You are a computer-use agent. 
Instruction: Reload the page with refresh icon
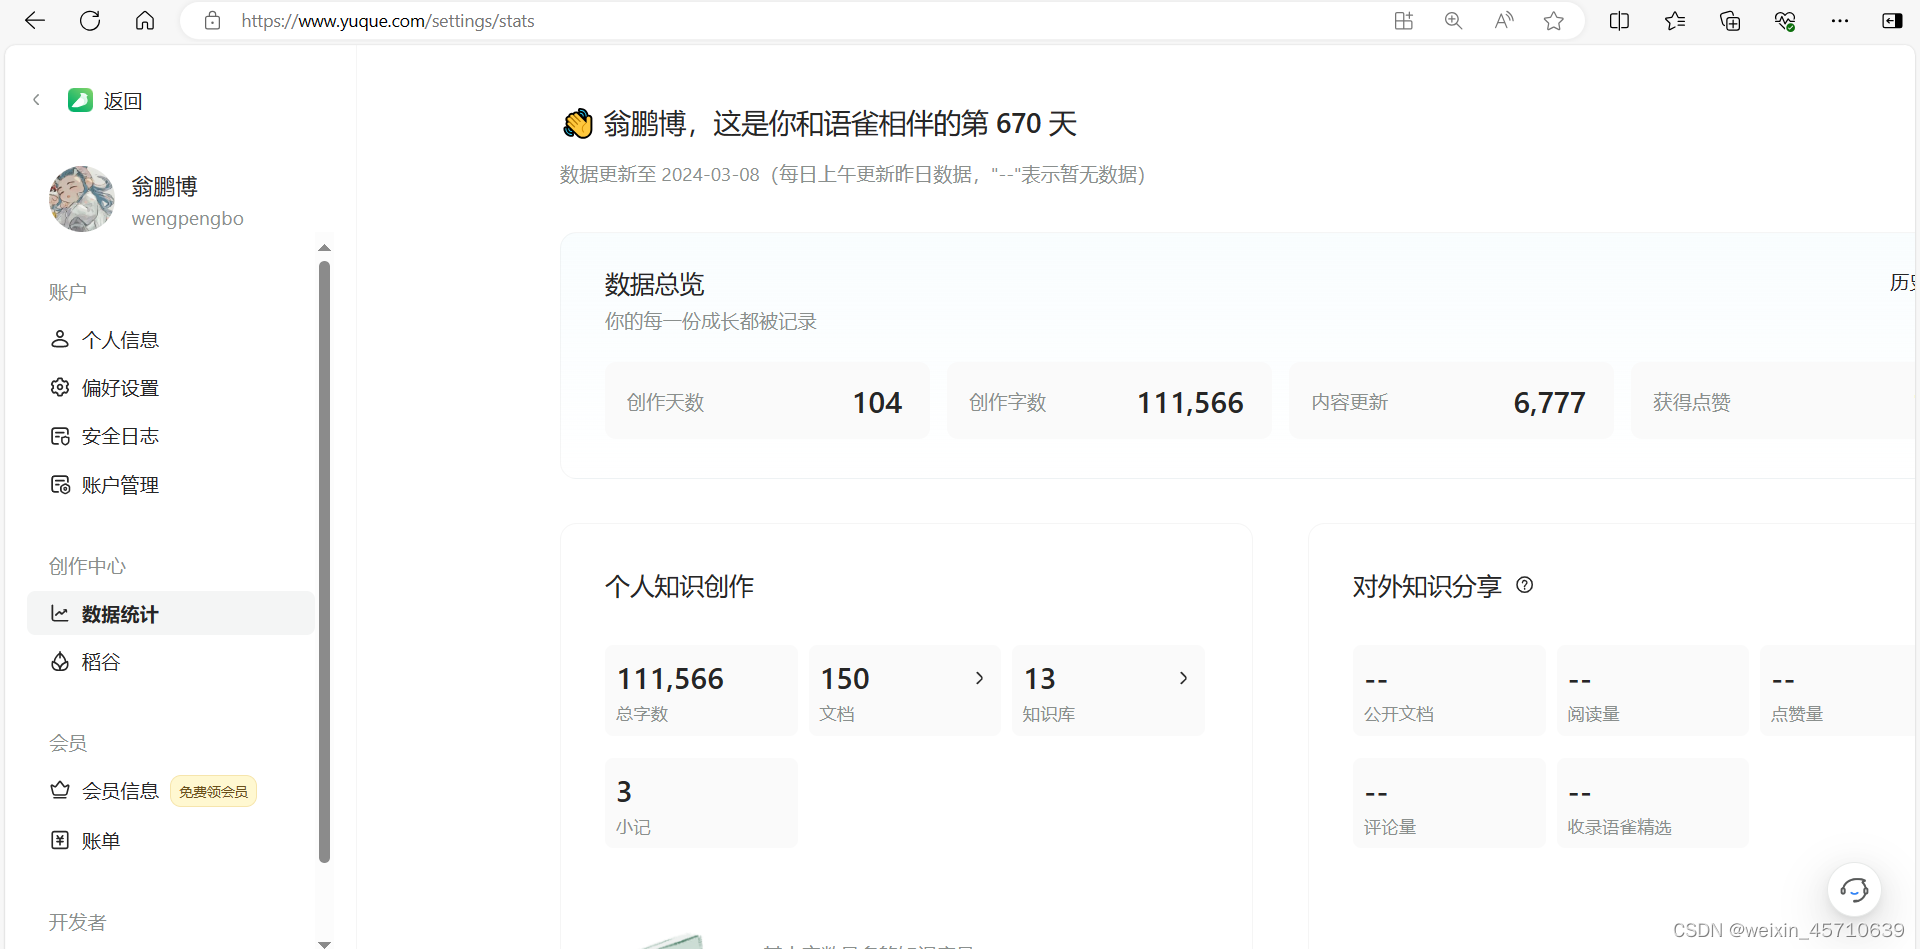tap(90, 21)
